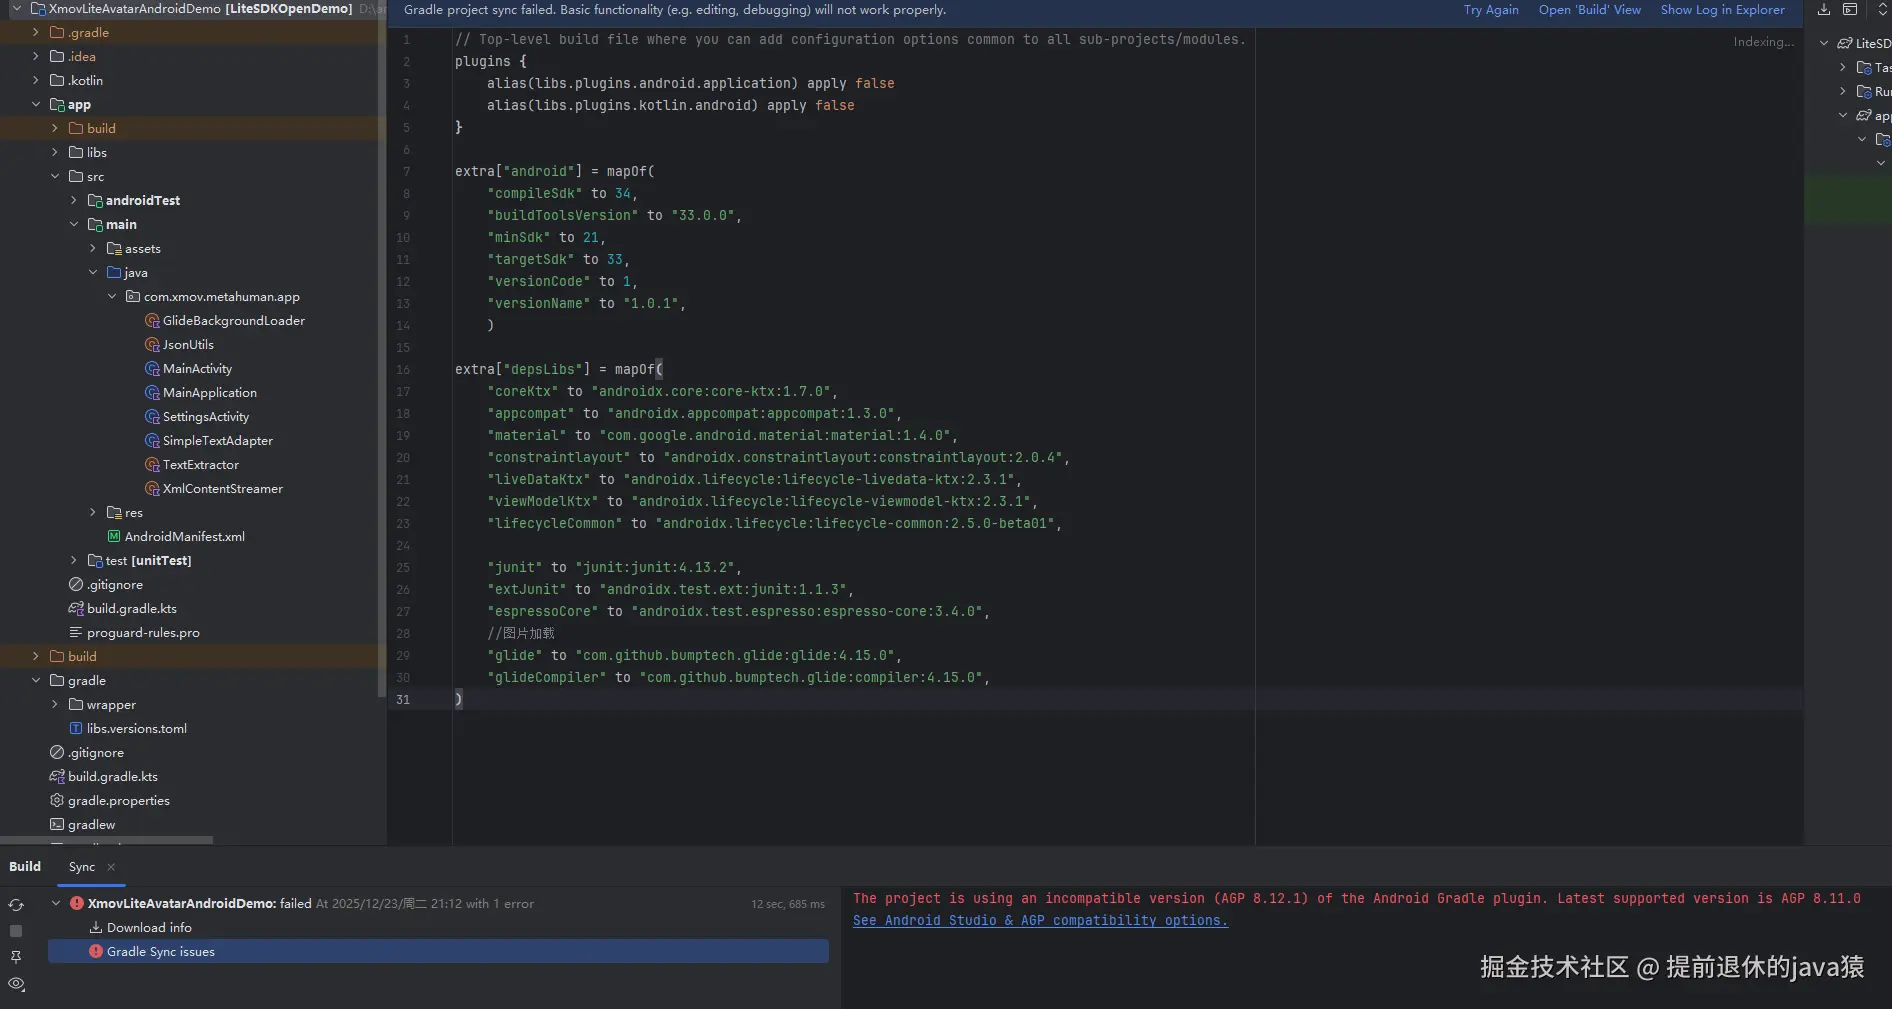Switch to the Sync tab

click(82, 867)
